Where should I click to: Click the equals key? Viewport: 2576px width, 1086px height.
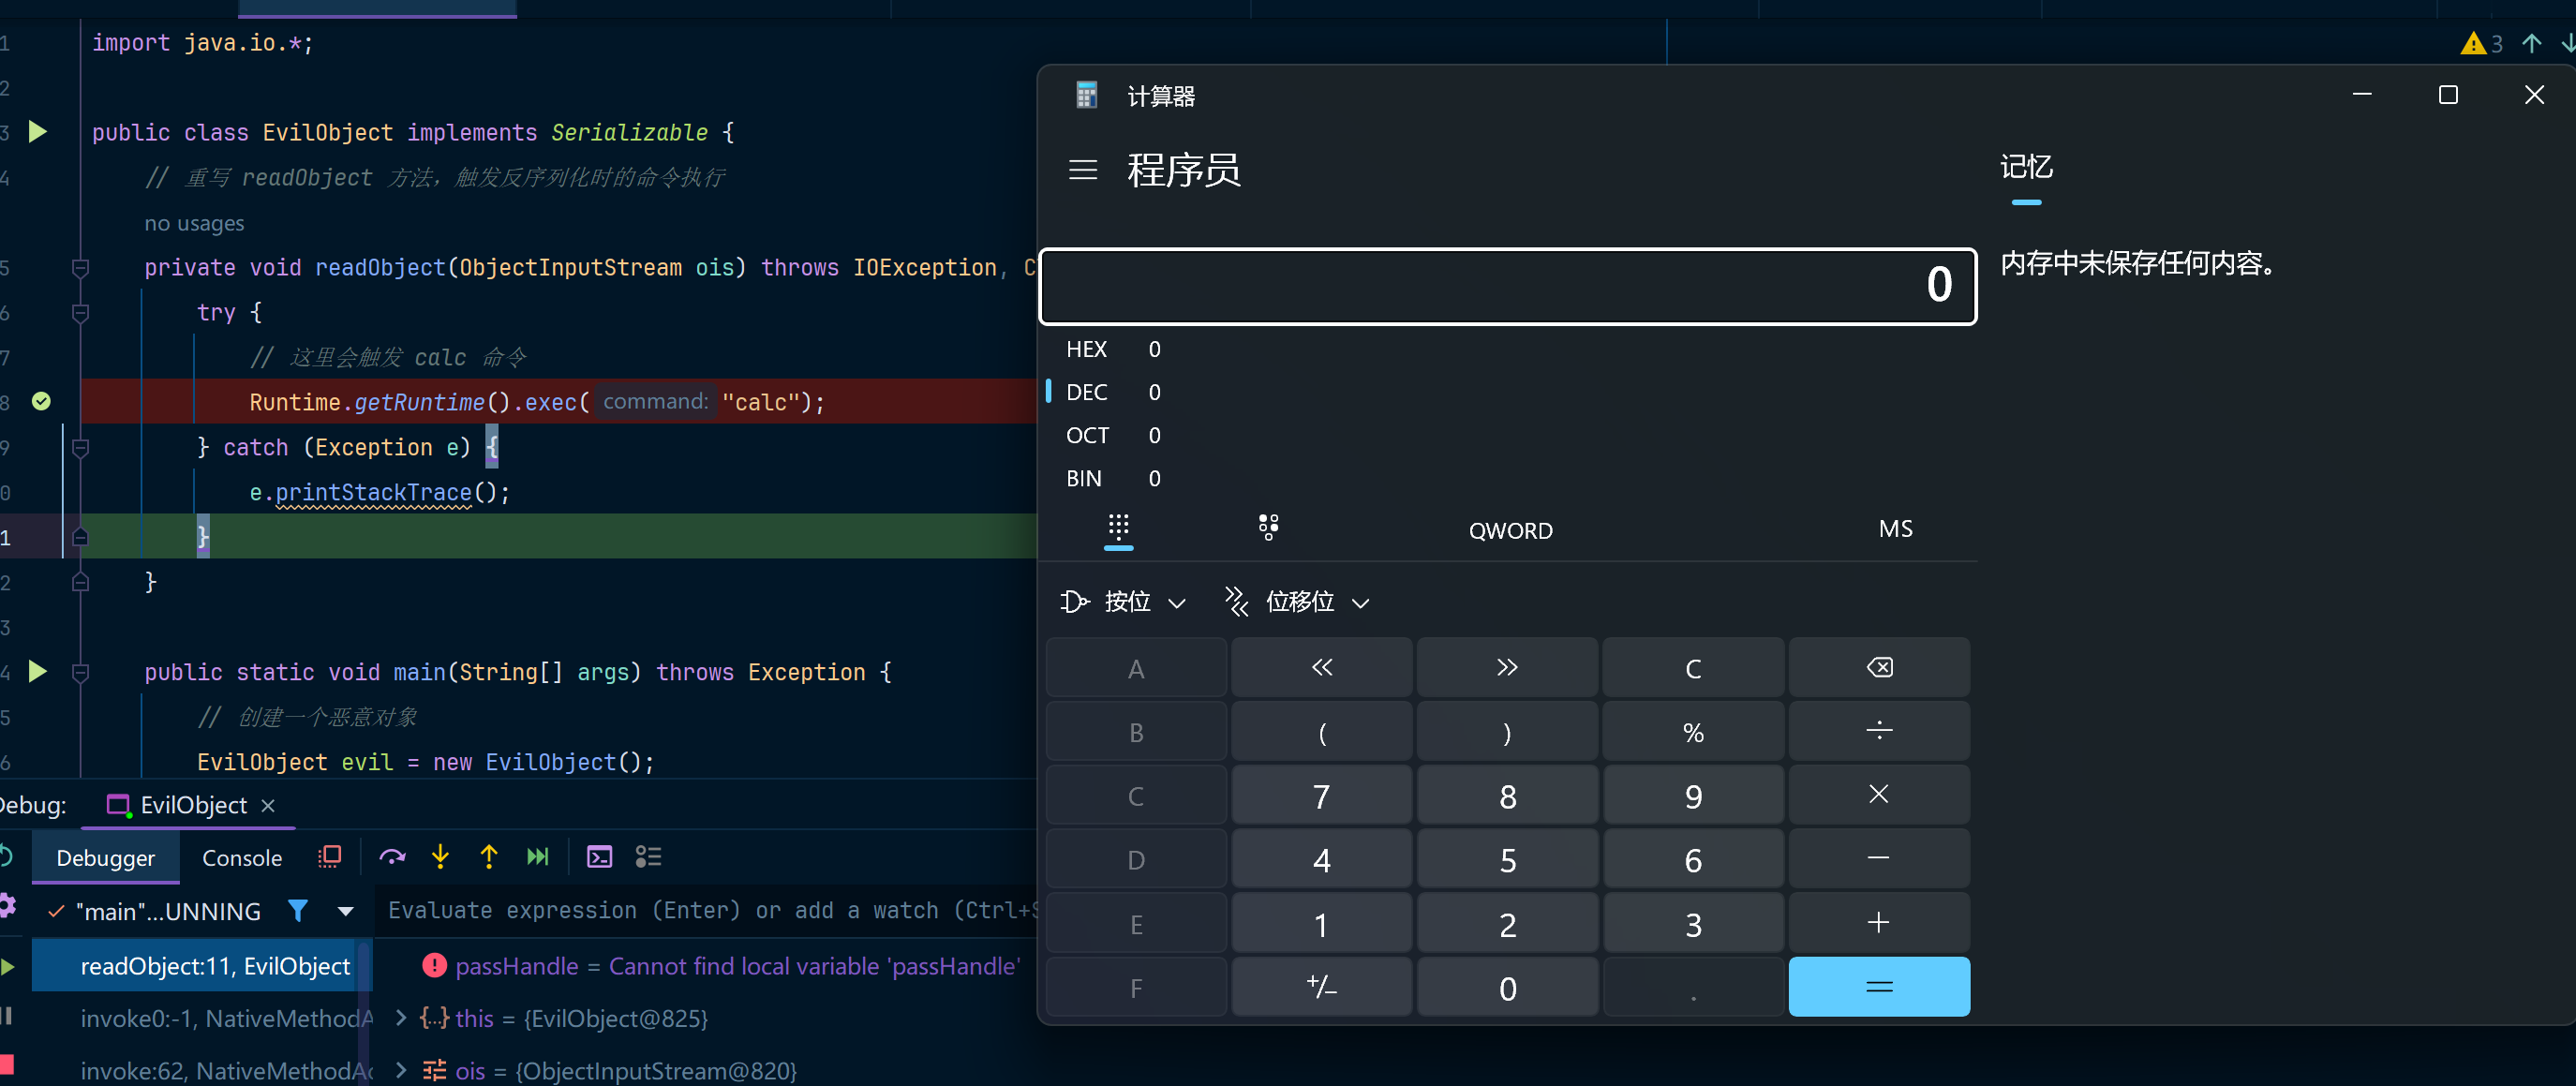pos(1878,988)
